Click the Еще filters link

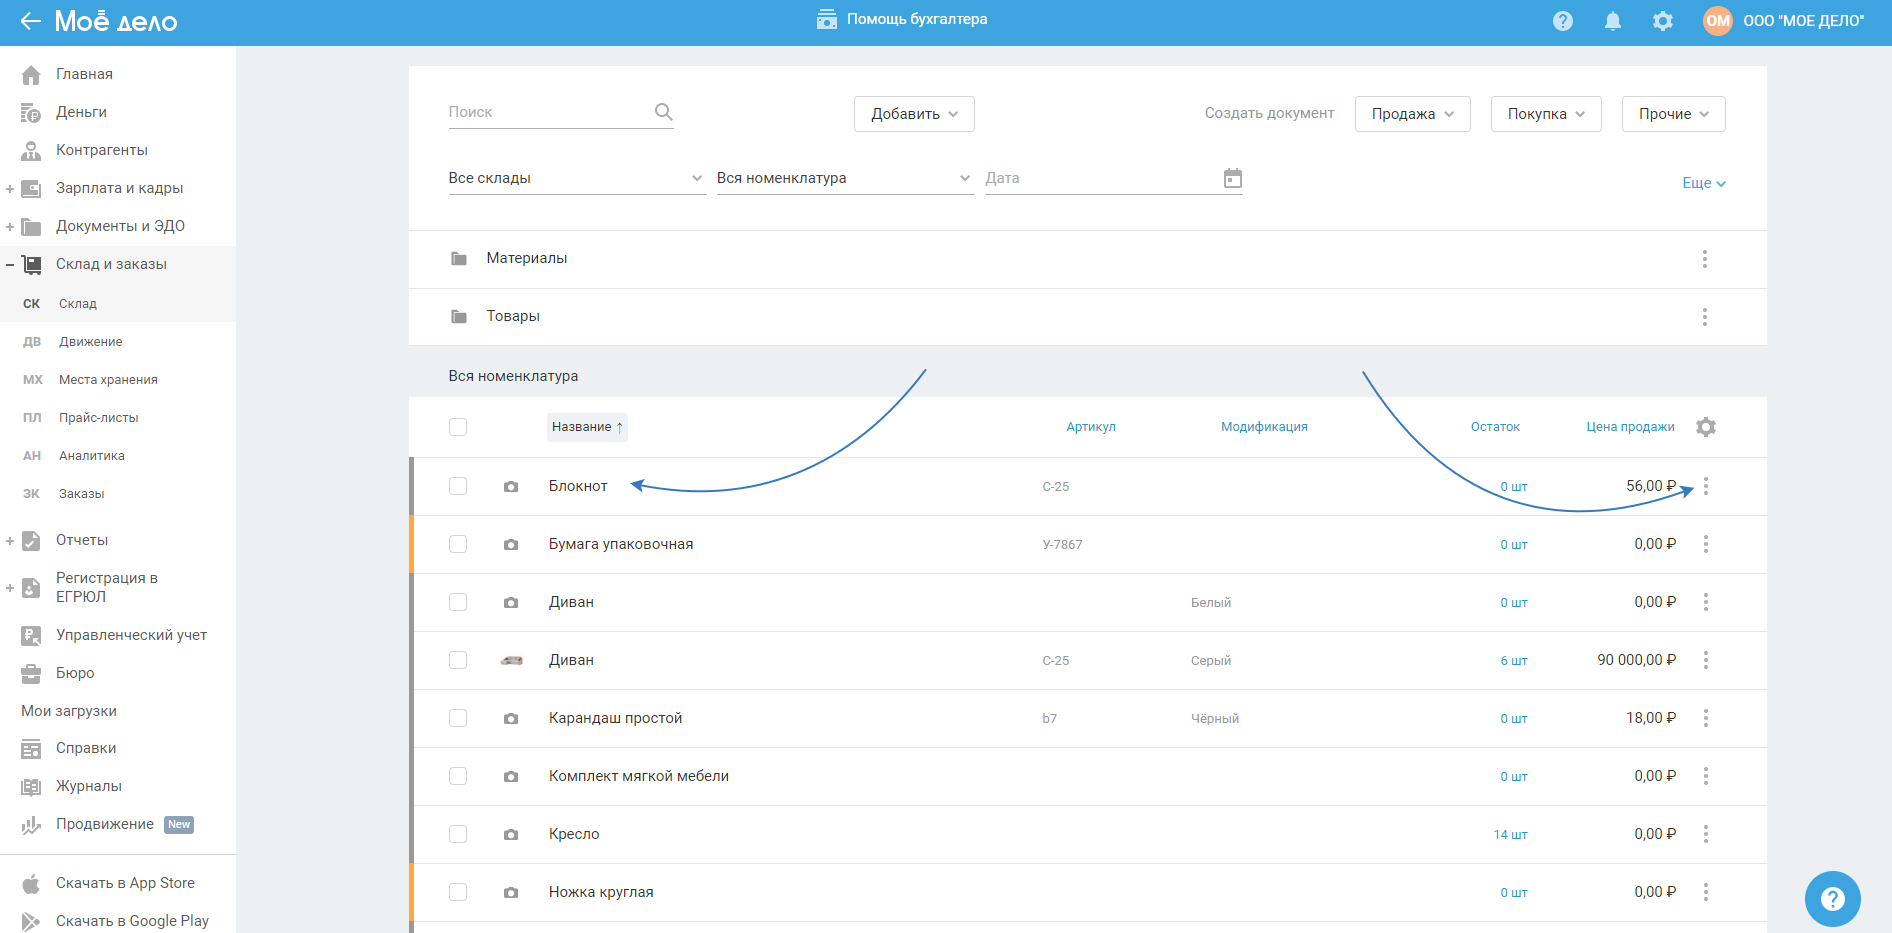[x=1703, y=183]
